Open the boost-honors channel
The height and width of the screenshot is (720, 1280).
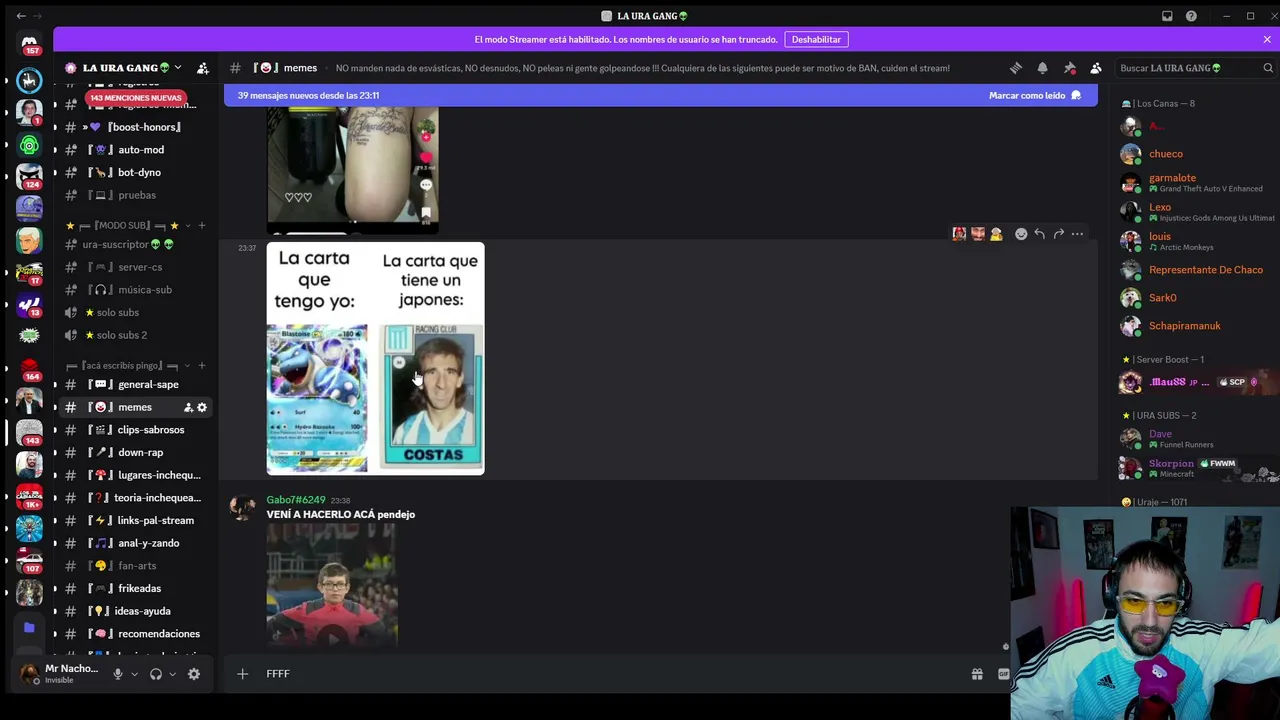tap(135, 127)
